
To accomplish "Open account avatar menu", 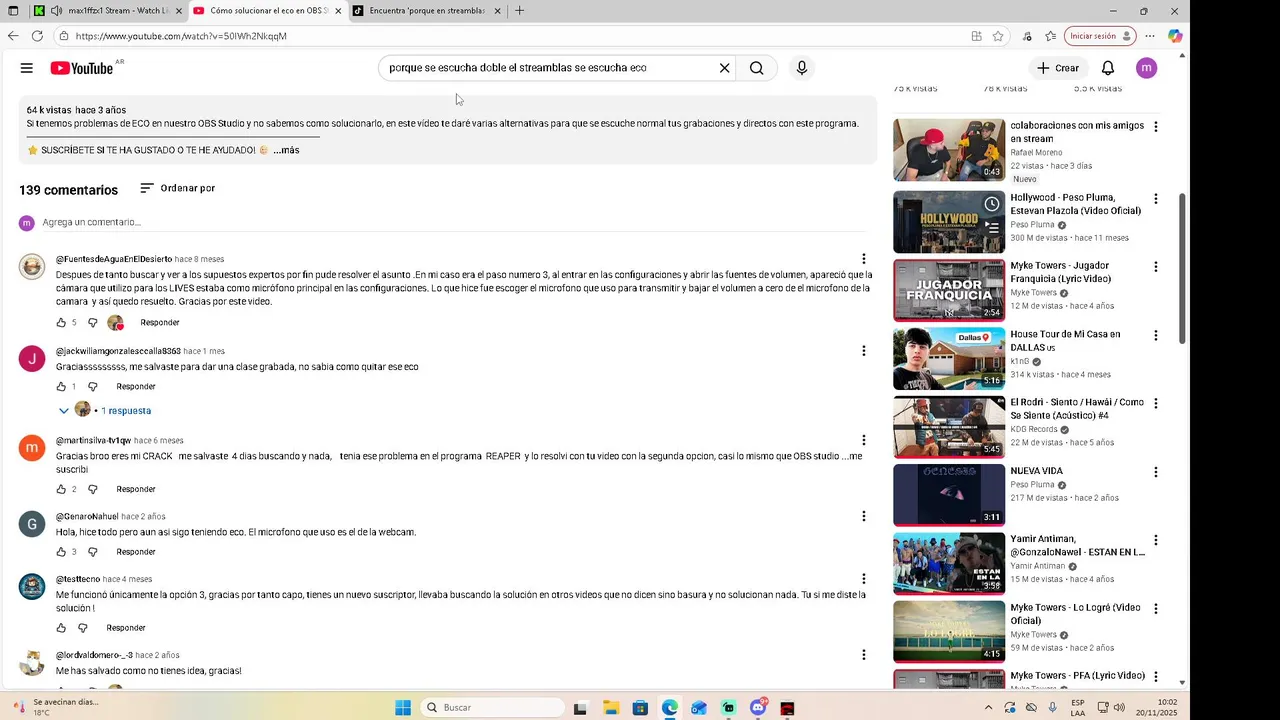I will click(1146, 68).
